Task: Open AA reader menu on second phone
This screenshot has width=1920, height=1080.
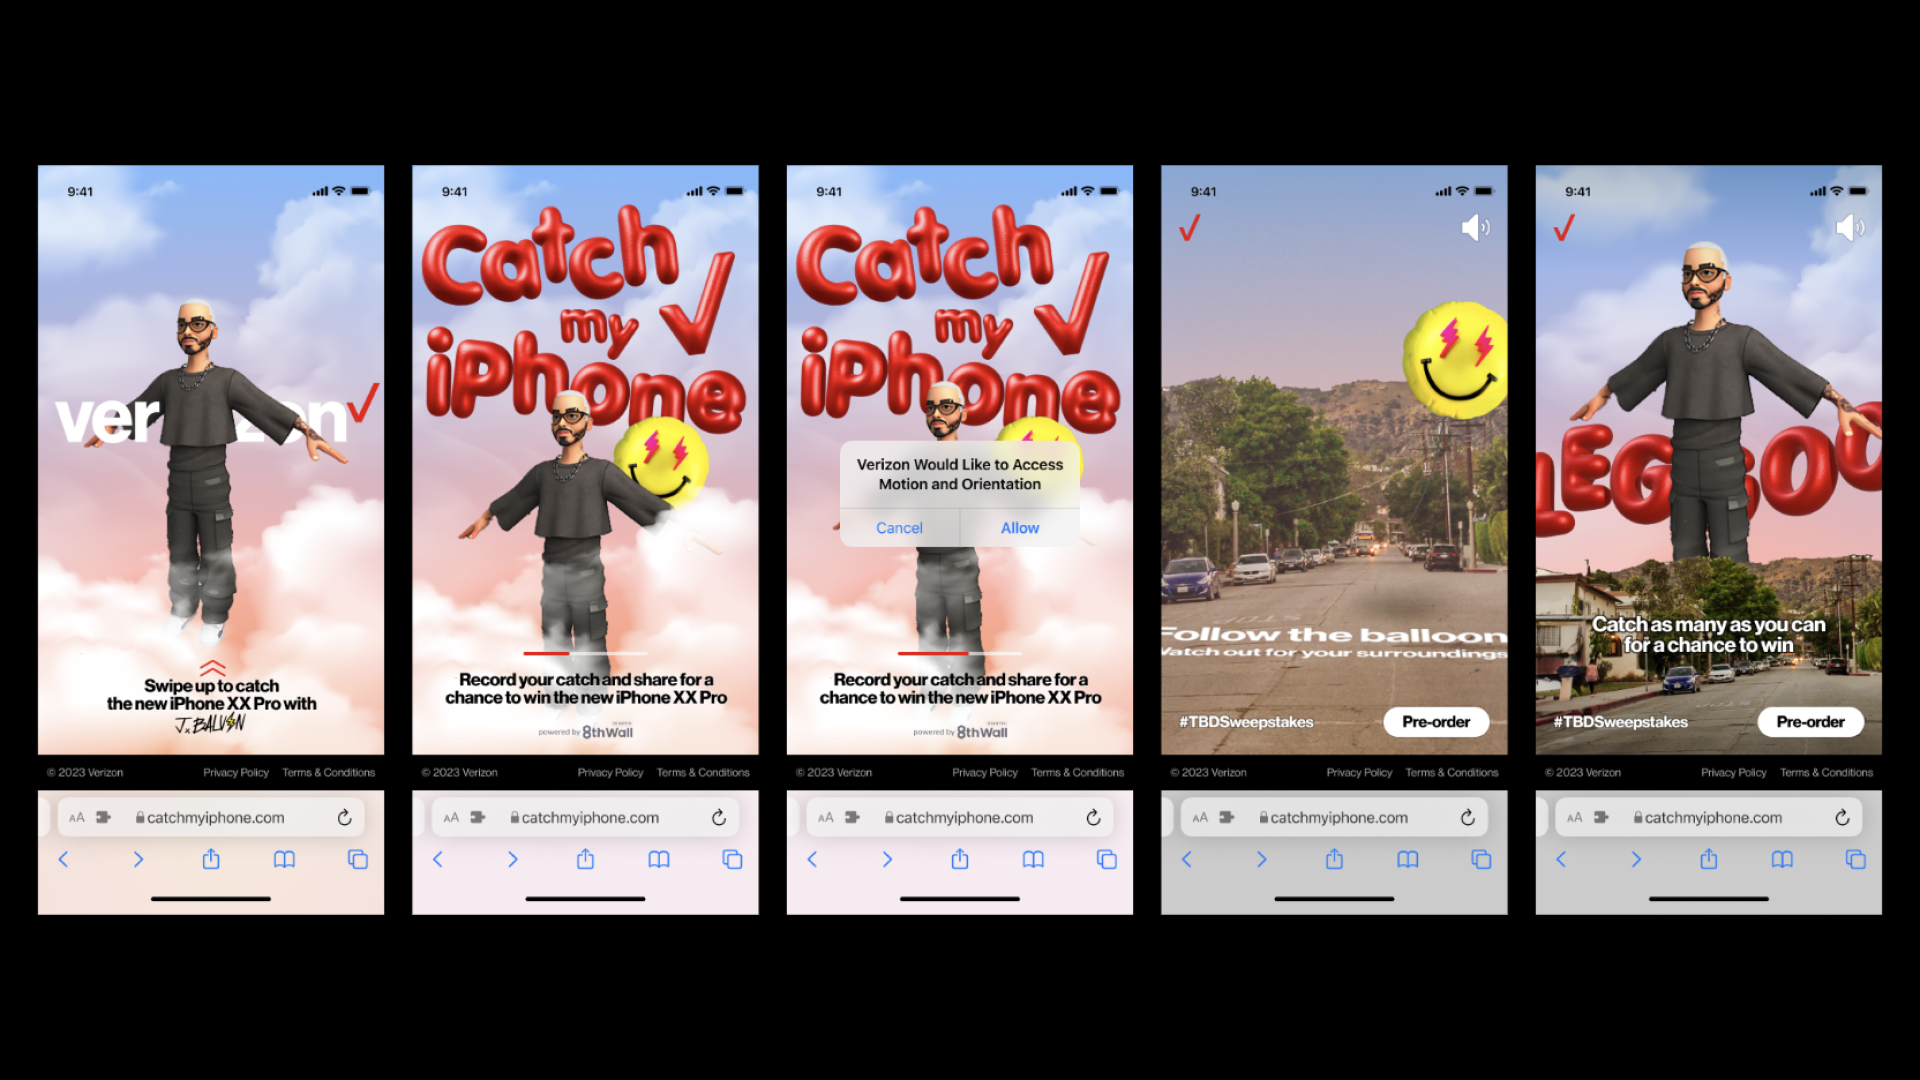Action: pos(451,818)
